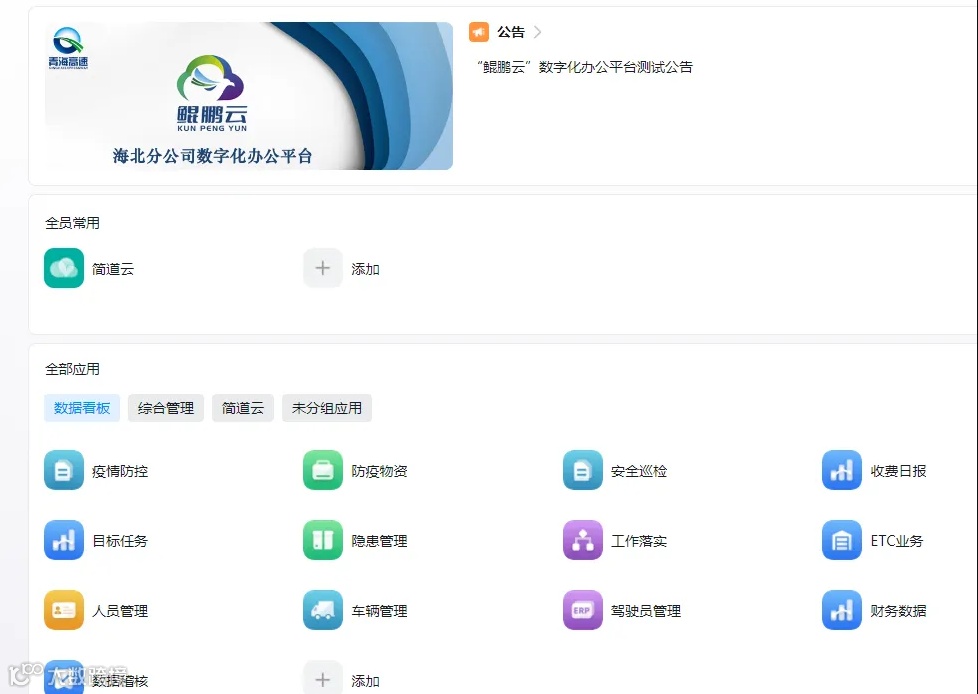Viewport: 978px width, 694px height.
Task: Open the 防疫物资 app icon
Action: click(x=323, y=470)
